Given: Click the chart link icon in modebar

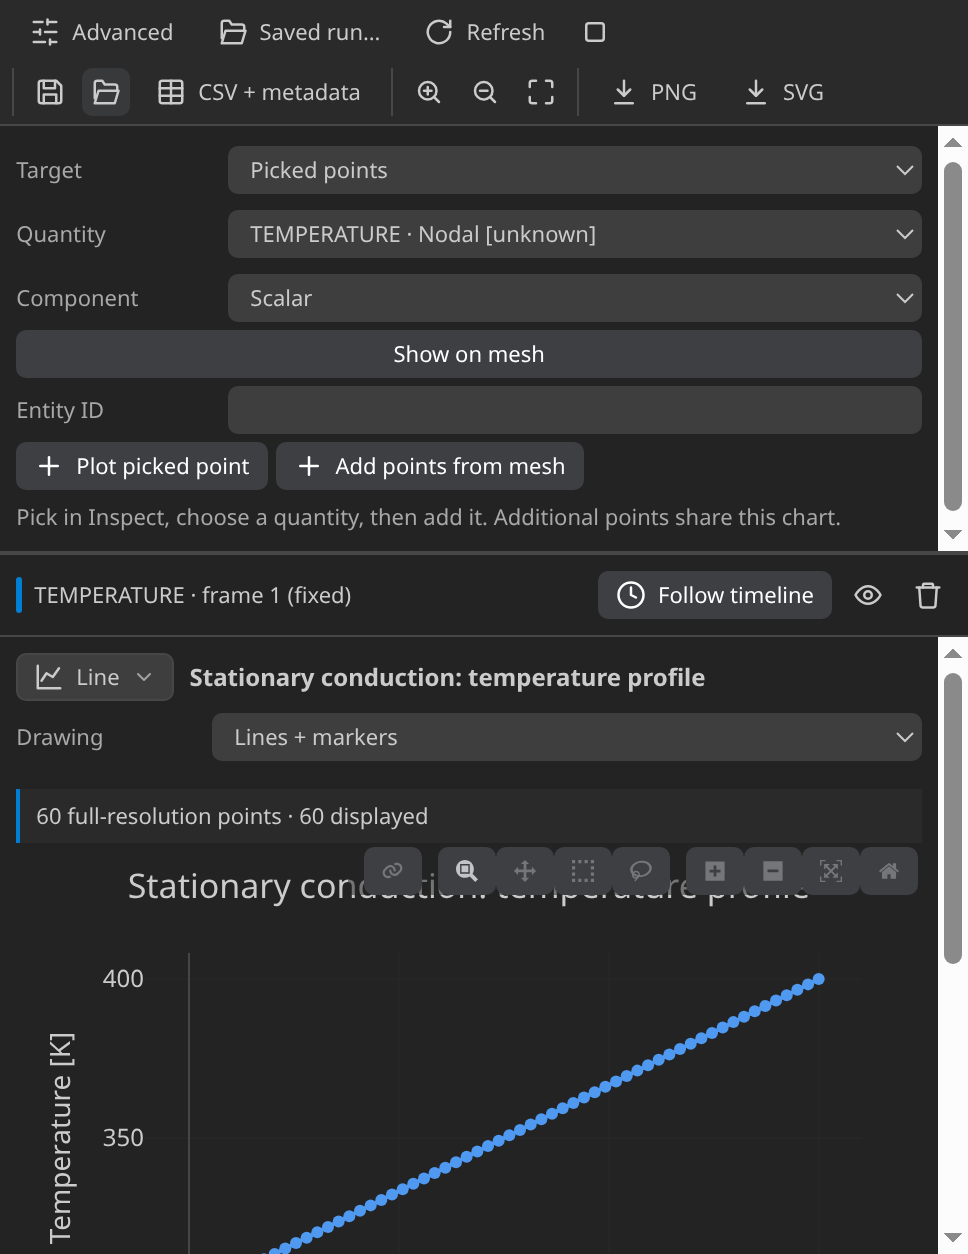Looking at the screenshot, I should 393,871.
